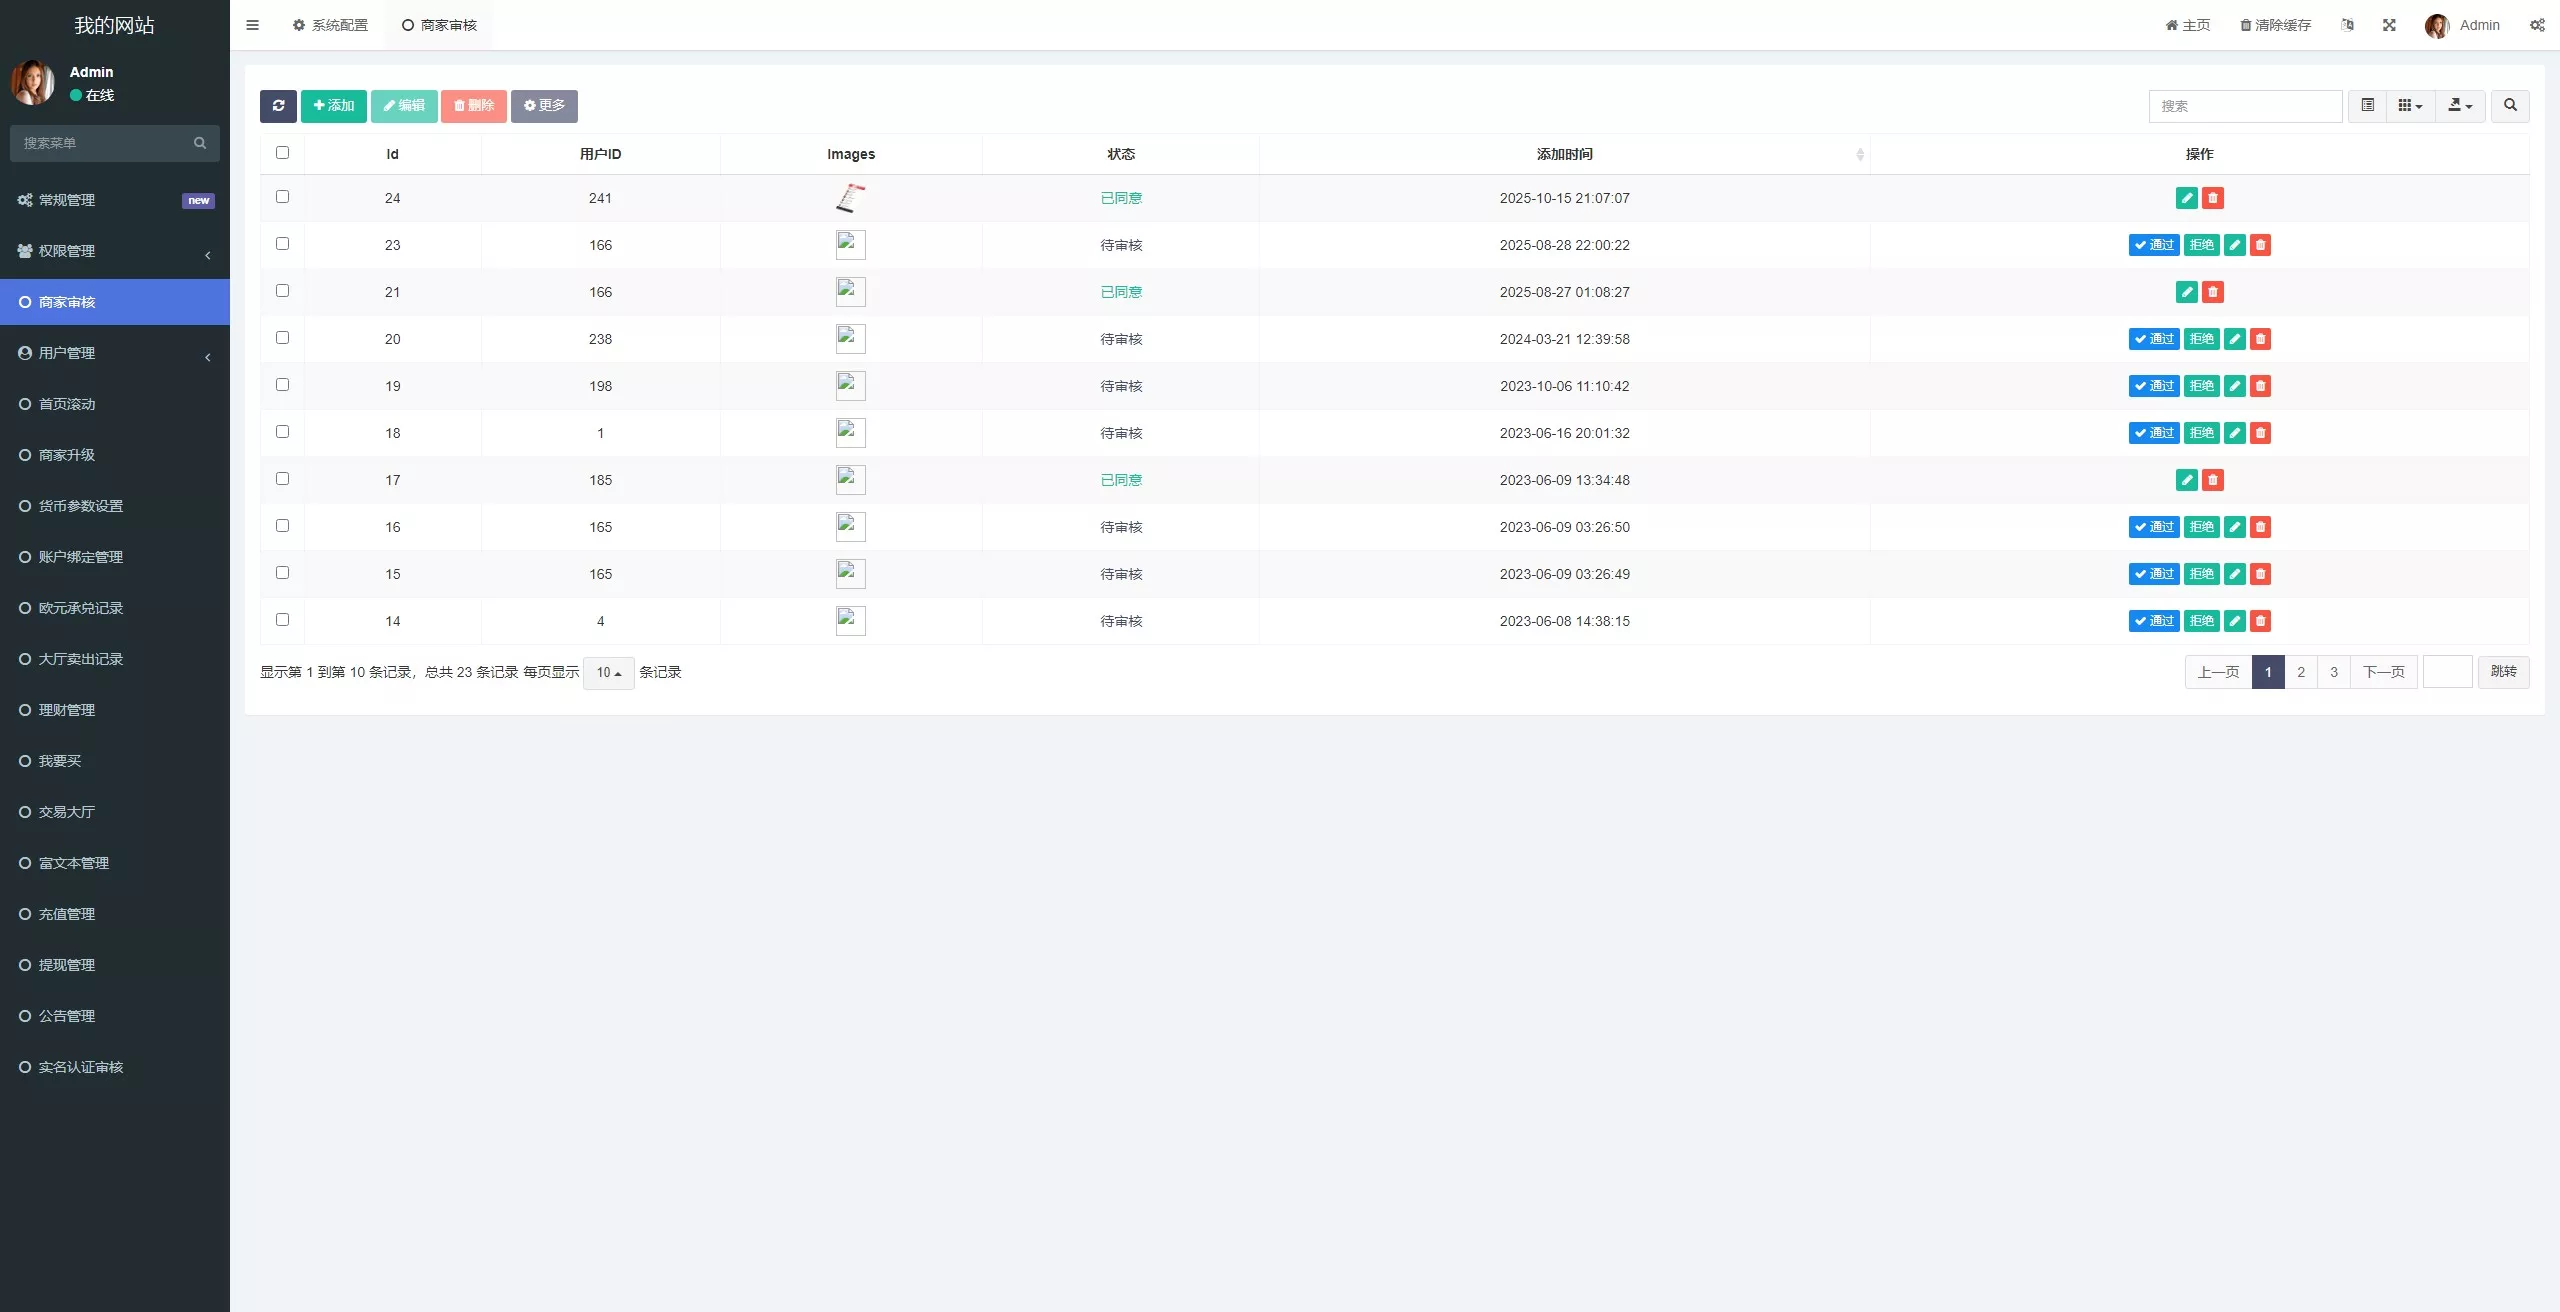Check the select-all checkbox in table header
The image size is (2560, 1312).
pos(282,153)
